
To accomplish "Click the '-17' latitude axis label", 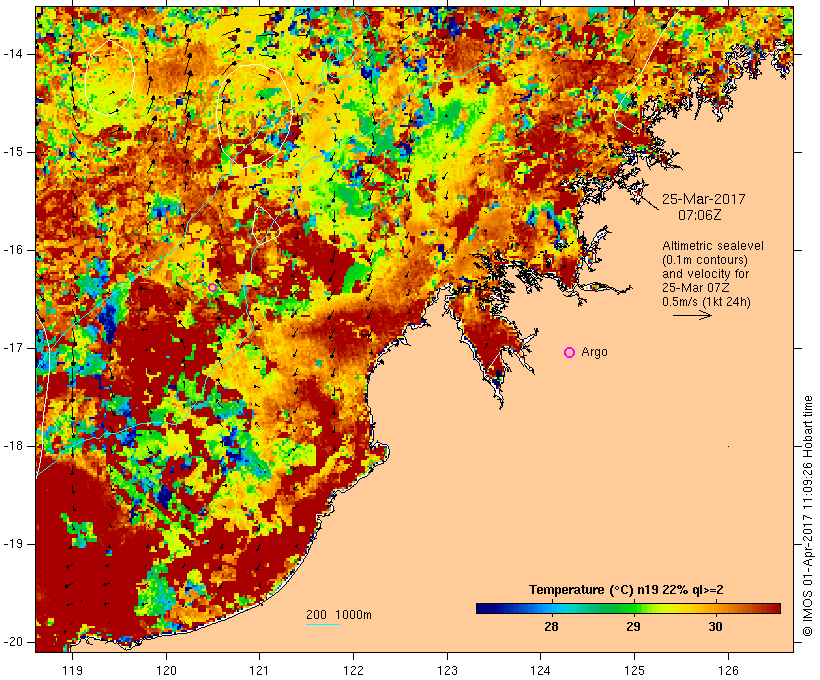I will [x=13, y=348].
